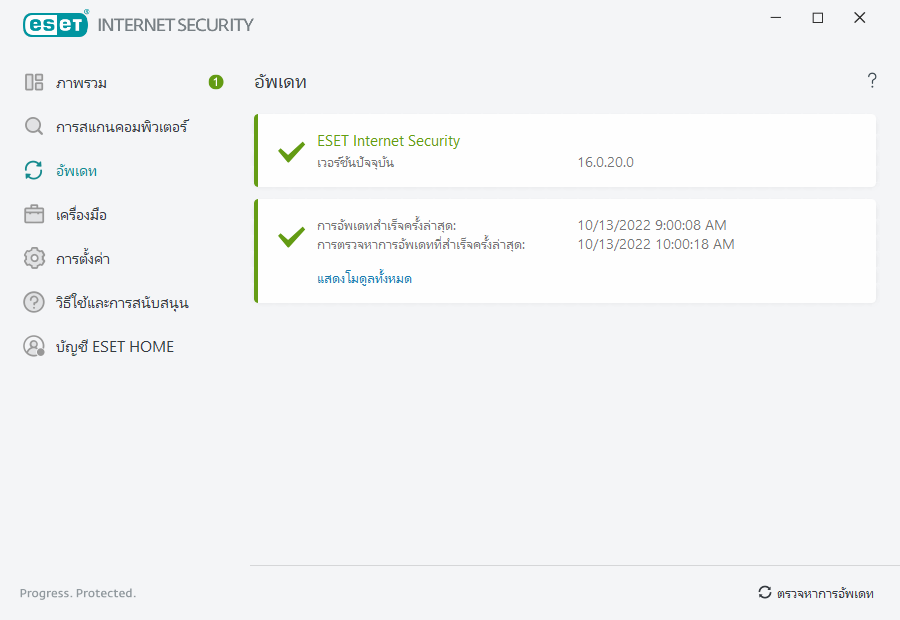Open การตั้งค่า settings section
The image size is (900, 620).
click(83, 259)
